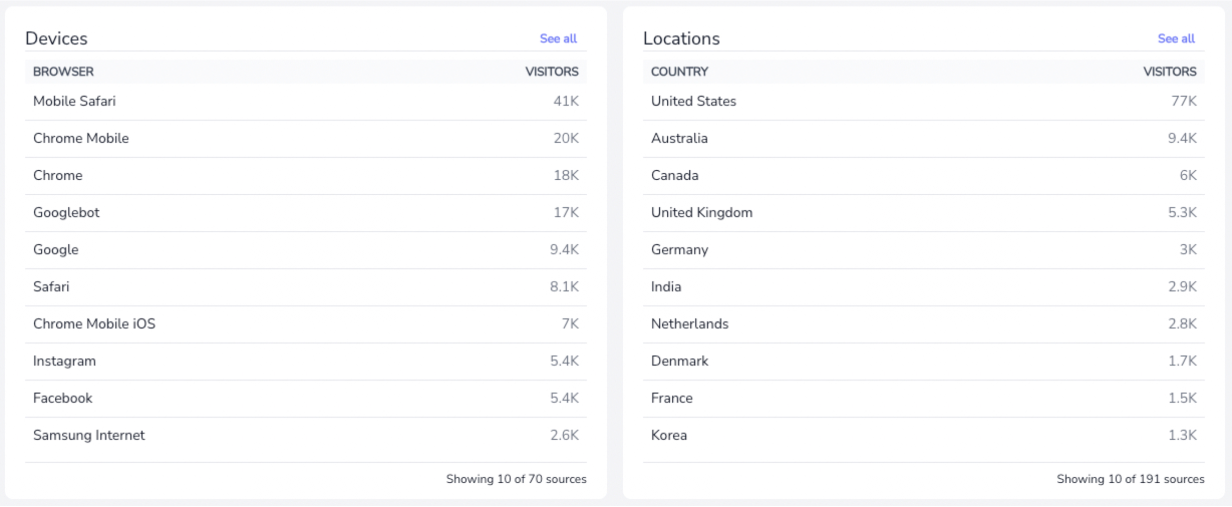Select the Mobile Safari browser row

(306, 101)
